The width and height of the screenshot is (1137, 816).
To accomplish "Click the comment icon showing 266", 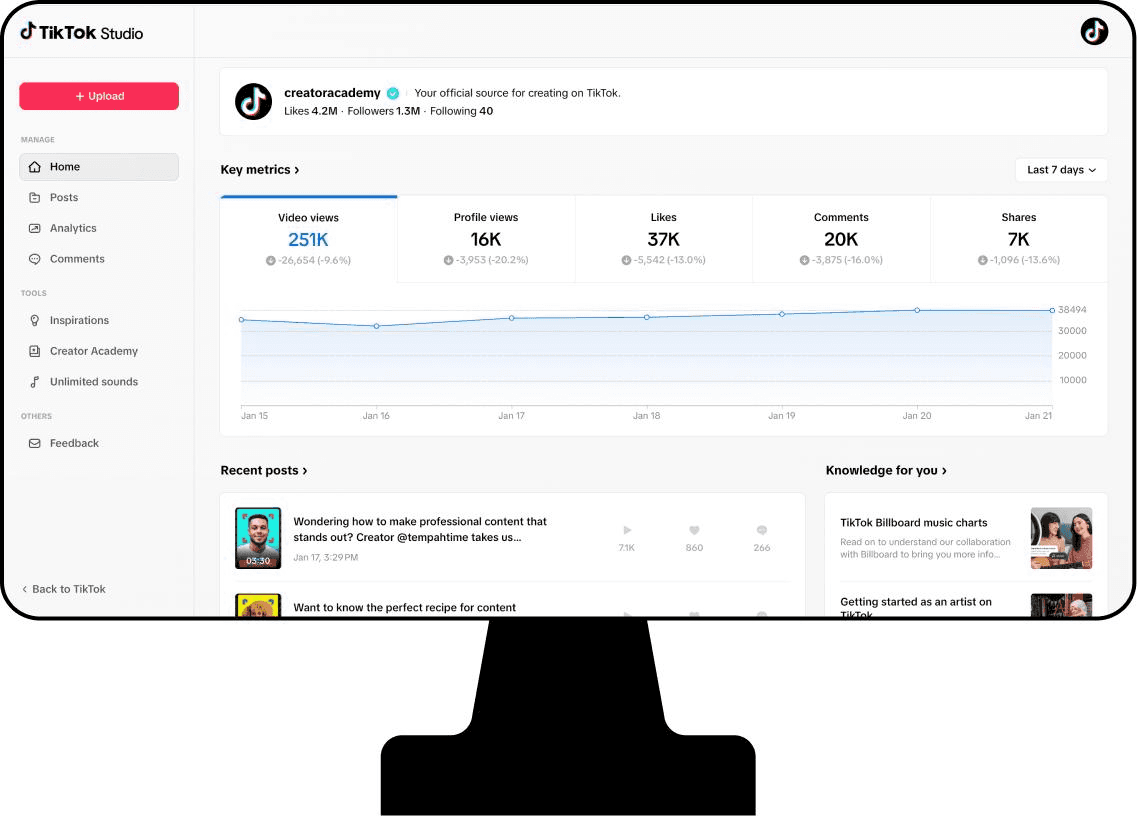I will point(761,530).
